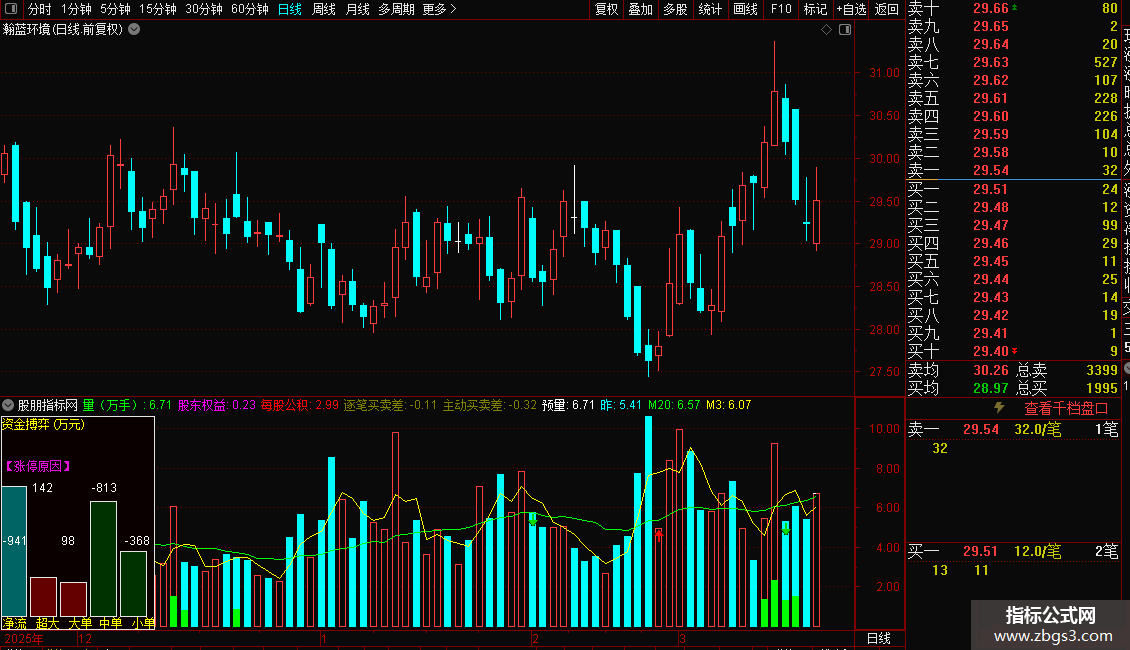This screenshot has height=650, width=1130.
Task: Click 卖均 value 30.26
Action: (991, 370)
